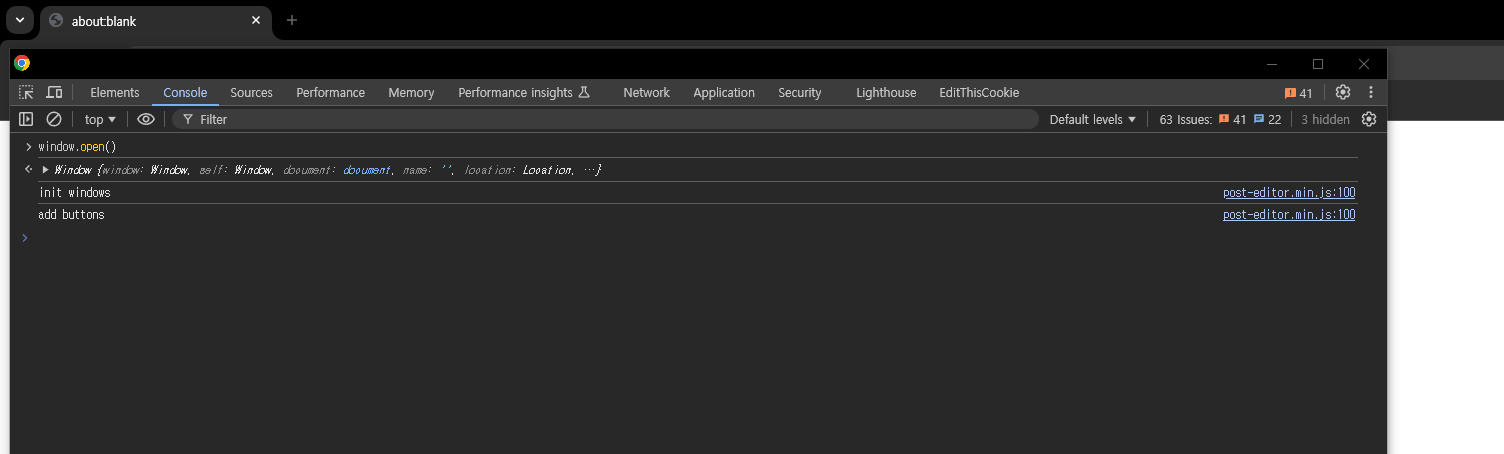
Task: Open post-editor.min.js:100 link for add buttons
Action: 1289,215
